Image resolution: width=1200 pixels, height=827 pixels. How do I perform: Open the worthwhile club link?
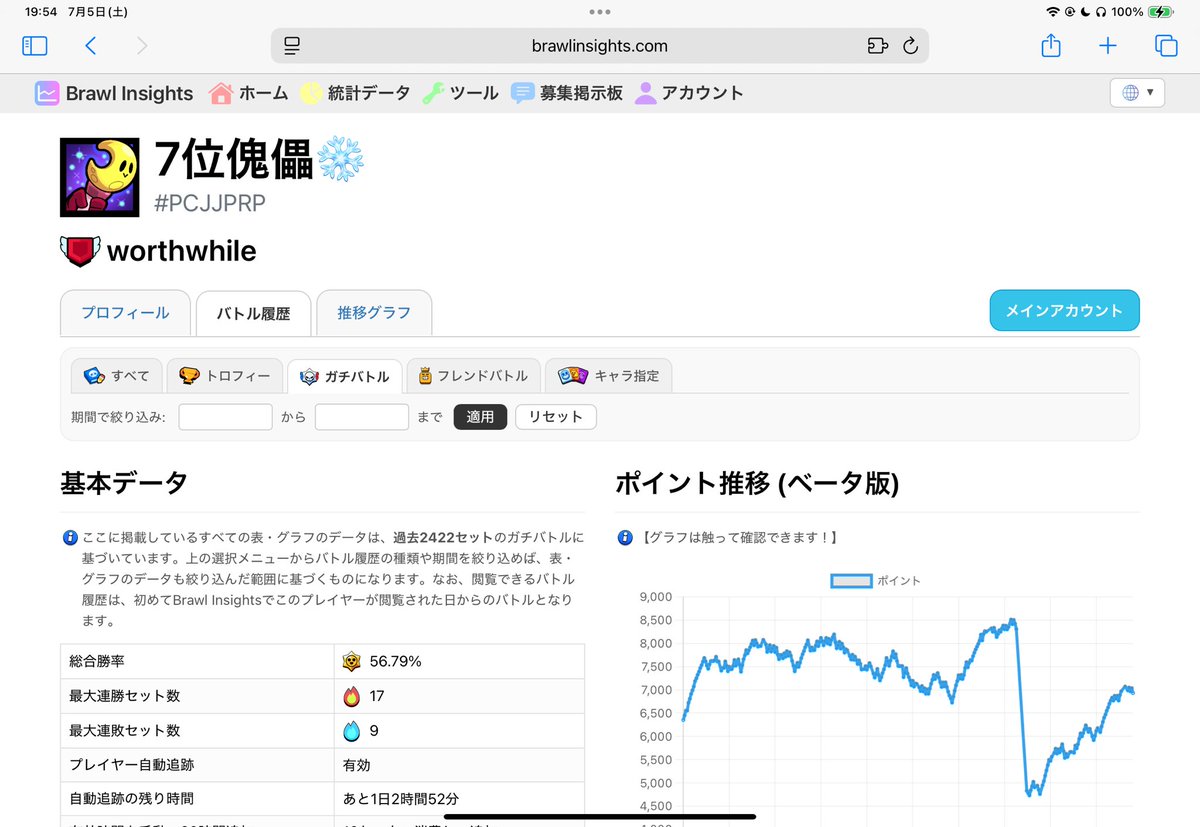pos(181,251)
